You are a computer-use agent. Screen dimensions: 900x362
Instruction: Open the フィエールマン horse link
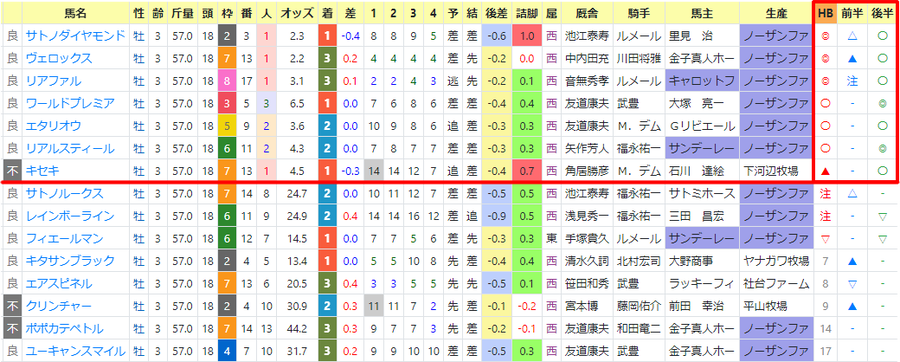pos(64,239)
